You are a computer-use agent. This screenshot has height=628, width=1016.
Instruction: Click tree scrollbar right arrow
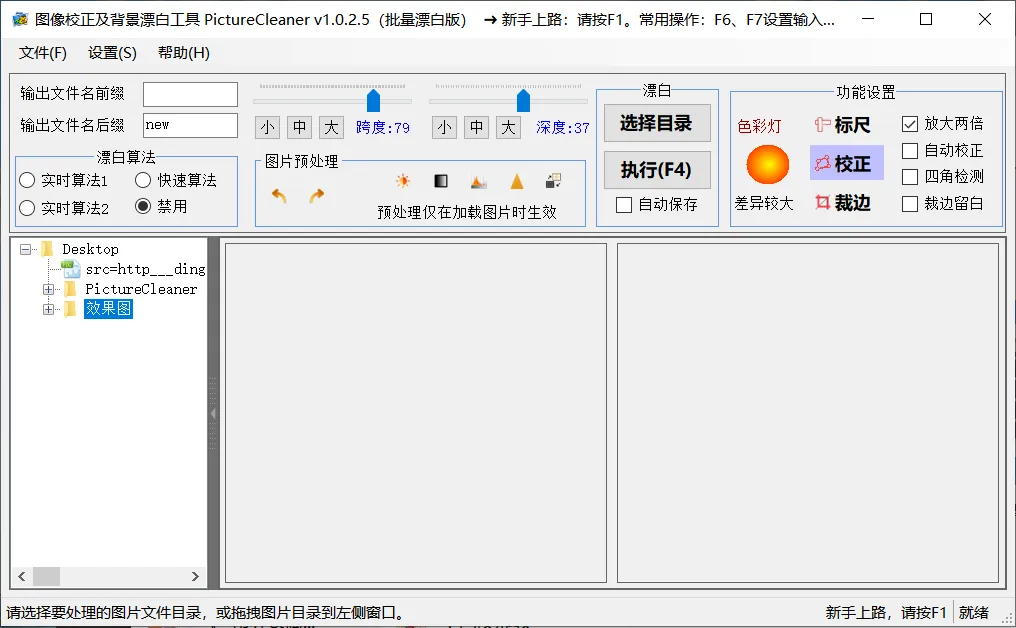(195, 576)
